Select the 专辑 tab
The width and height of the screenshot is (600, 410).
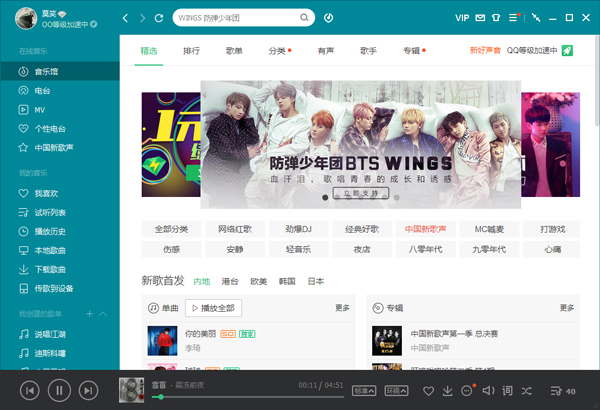click(x=413, y=51)
